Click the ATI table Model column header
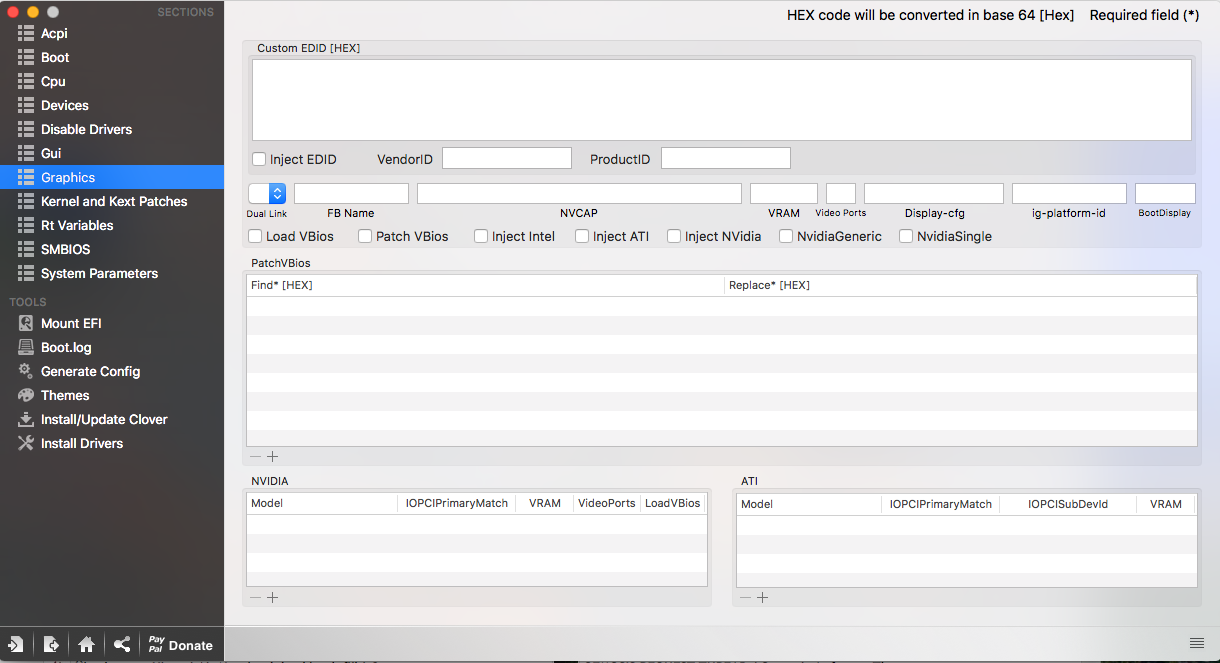1220x663 pixels. pyautogui.click(x=809, y=504)
